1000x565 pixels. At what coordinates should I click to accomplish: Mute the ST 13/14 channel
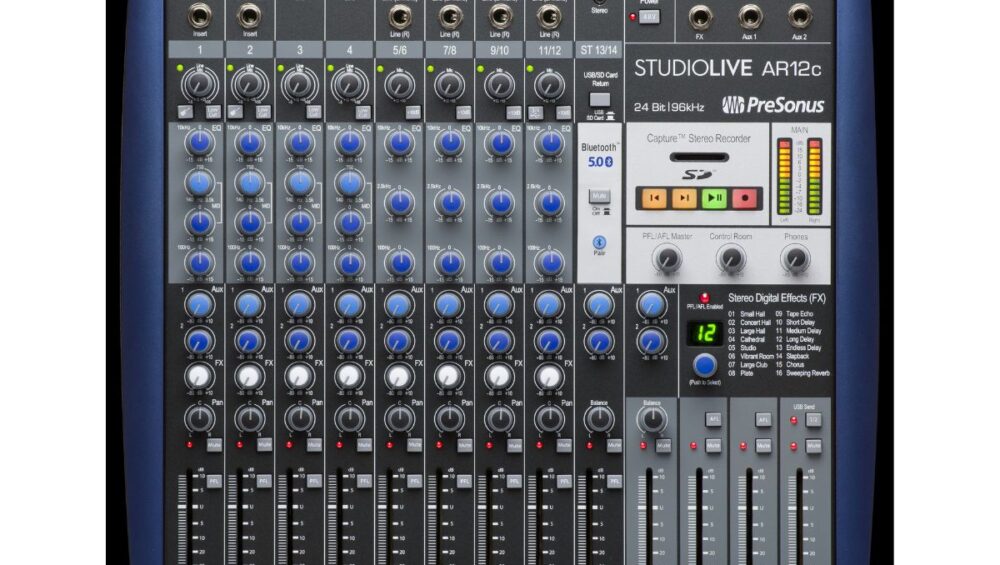tap(614, 444)
